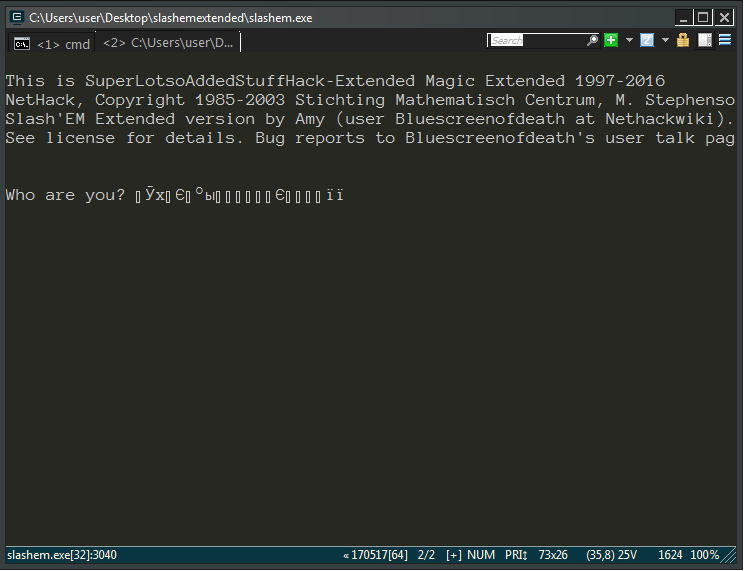Open dropdown arrow beside new console button
The width and height of the screenshot is (744, 571).
coord(629,40)
